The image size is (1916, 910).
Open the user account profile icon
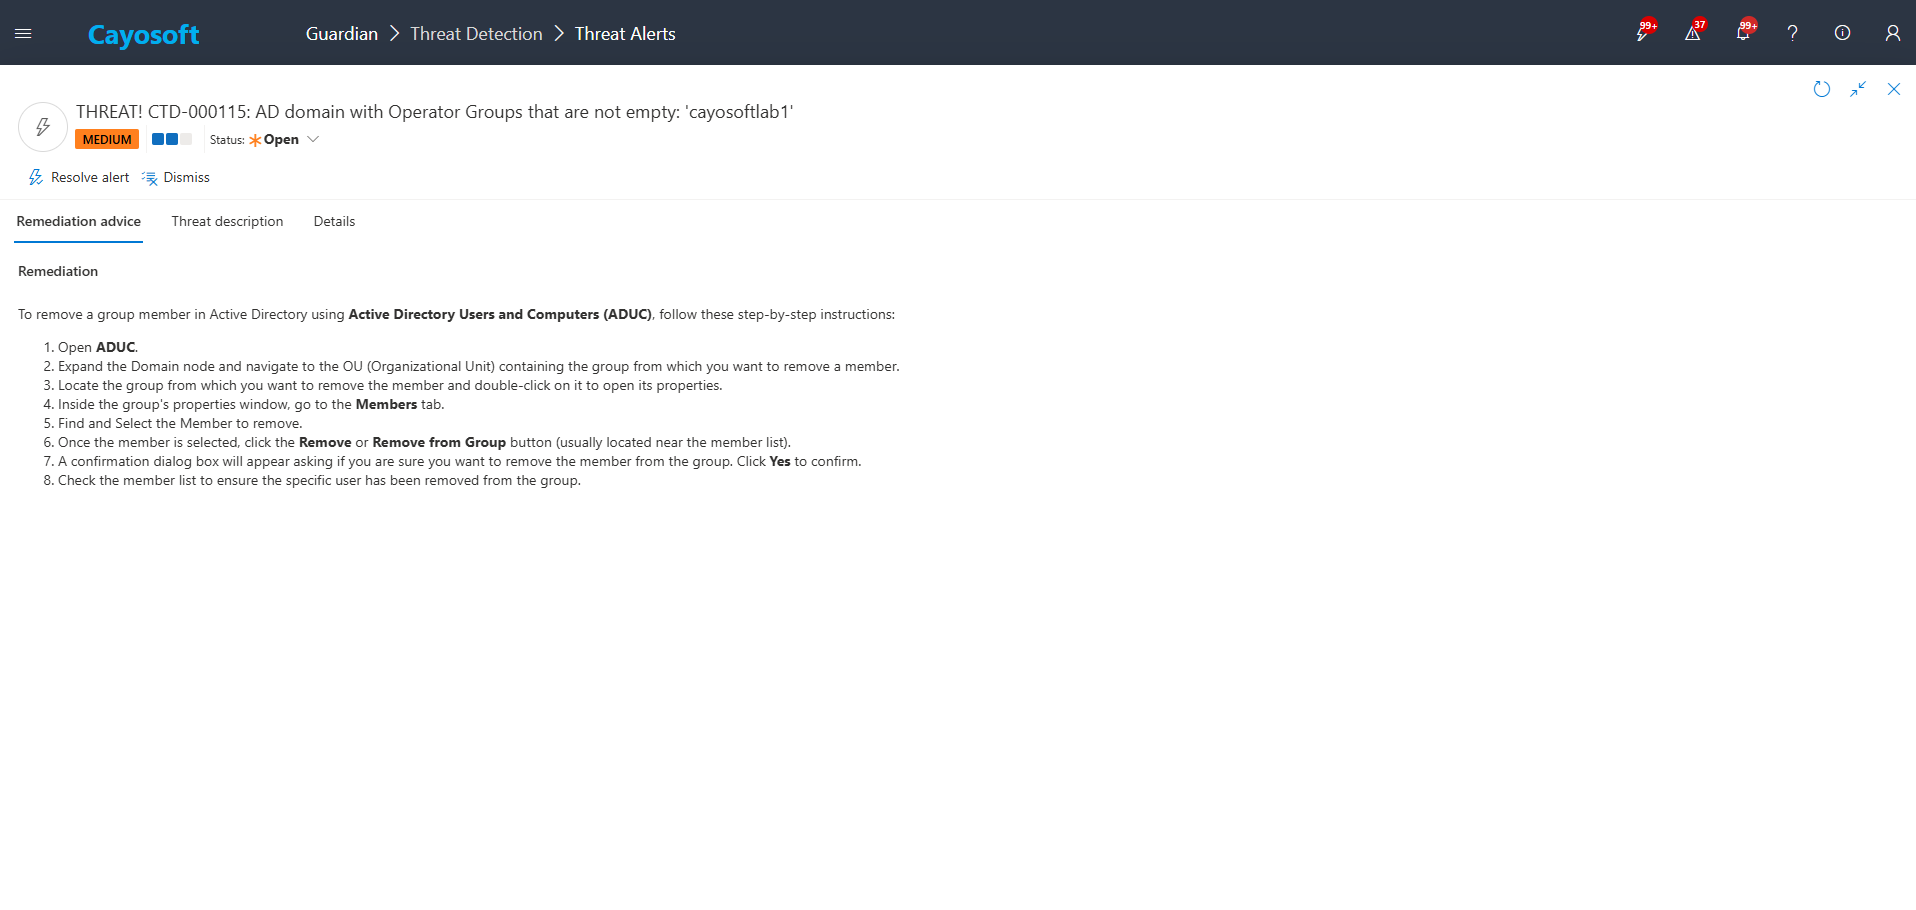(1892, 33)
